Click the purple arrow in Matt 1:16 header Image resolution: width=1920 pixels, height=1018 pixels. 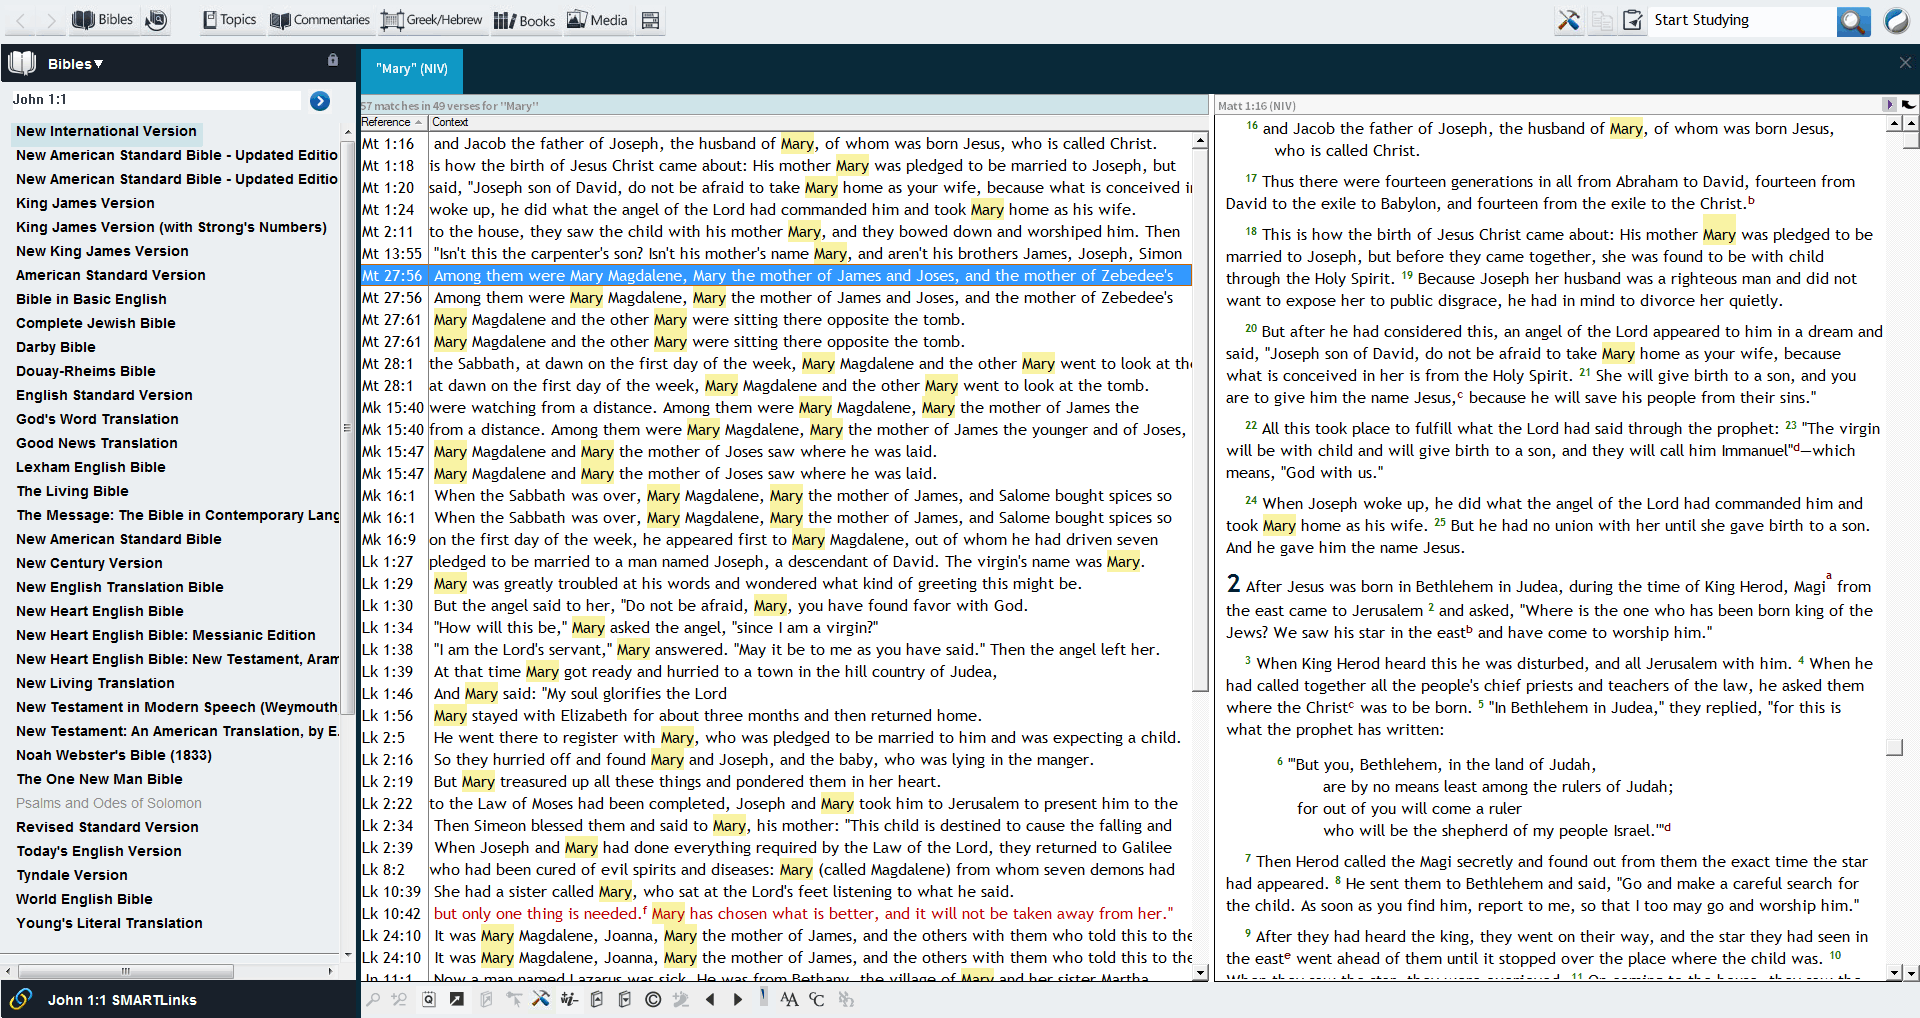[1889, 104]
